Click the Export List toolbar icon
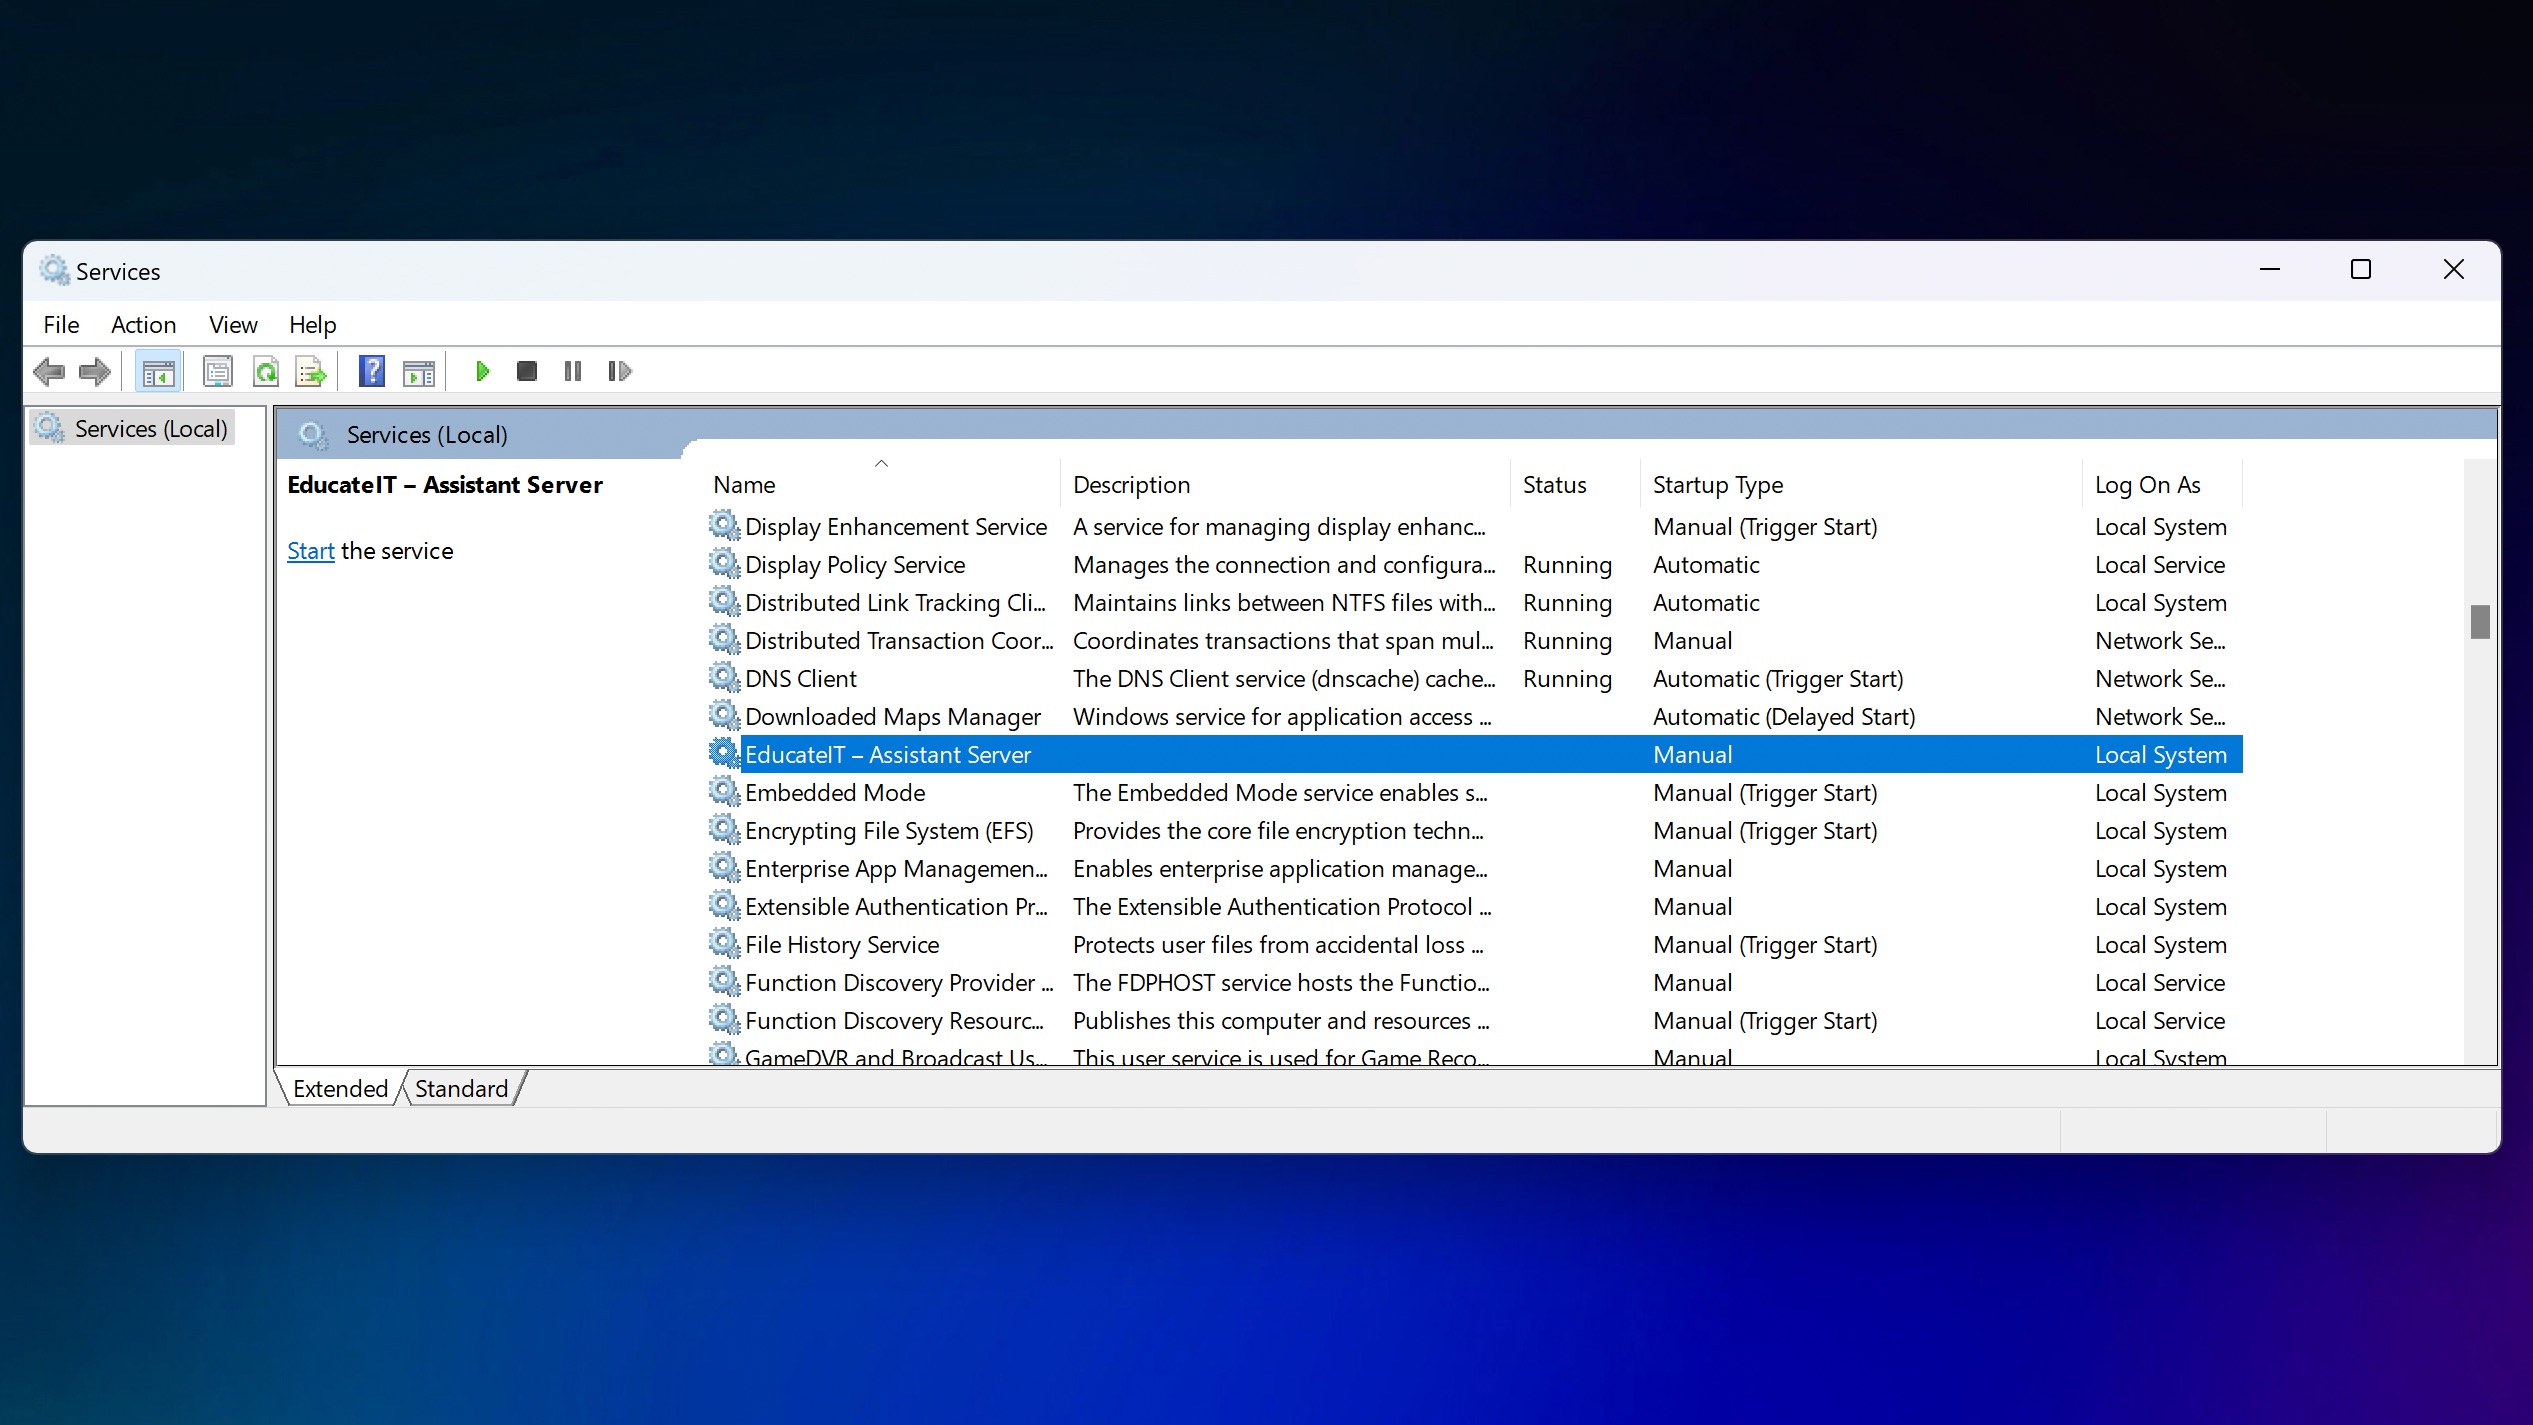 click(311, 372)
